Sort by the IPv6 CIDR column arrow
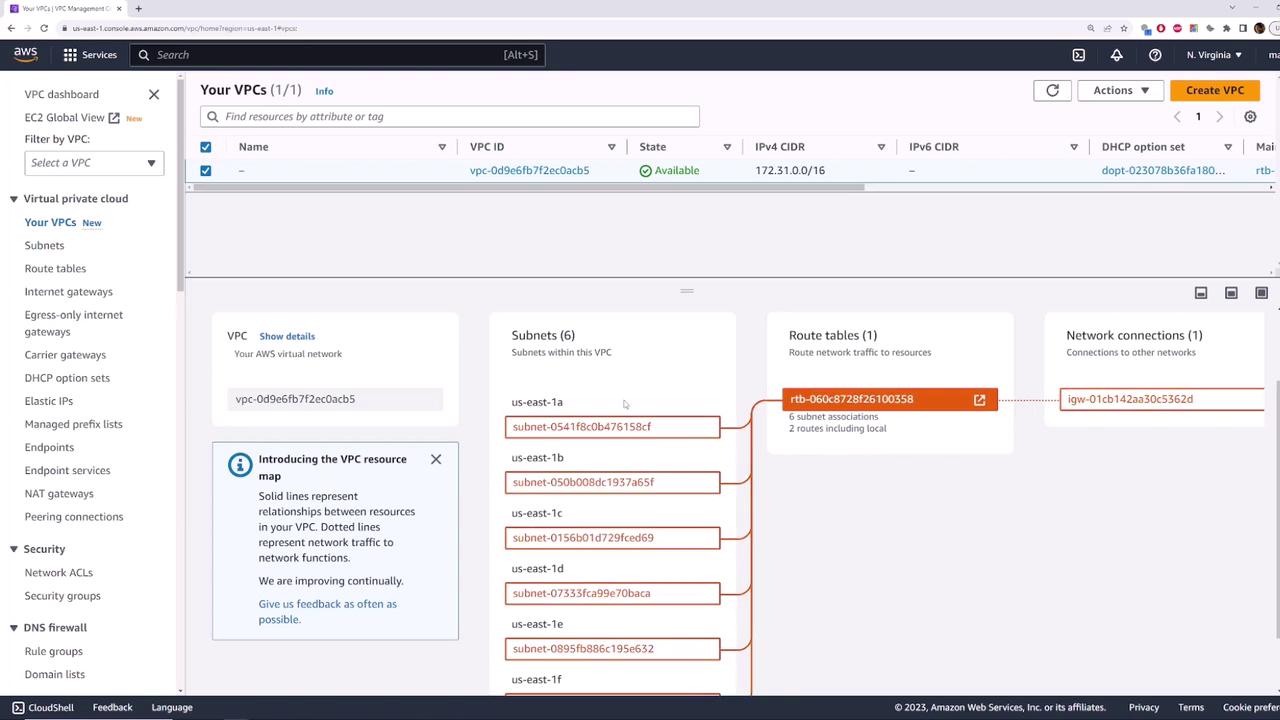The height and width of the screenshot is (720, 1280). (x=1074, y=147)
